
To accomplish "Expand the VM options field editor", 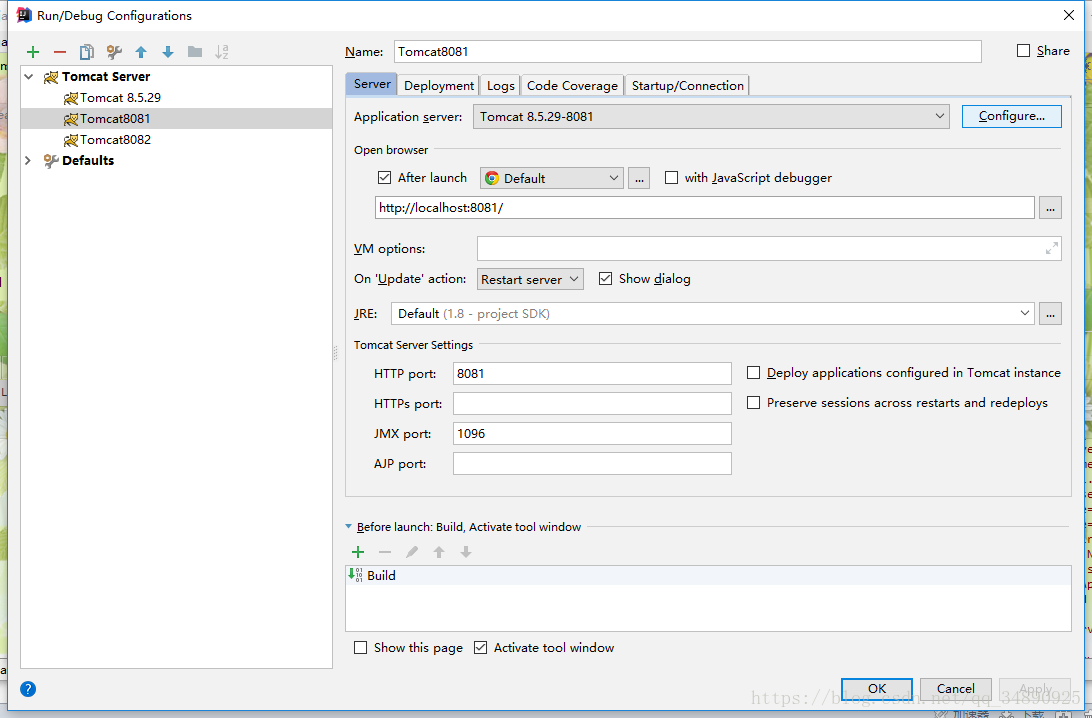I will pos(1052,249).
